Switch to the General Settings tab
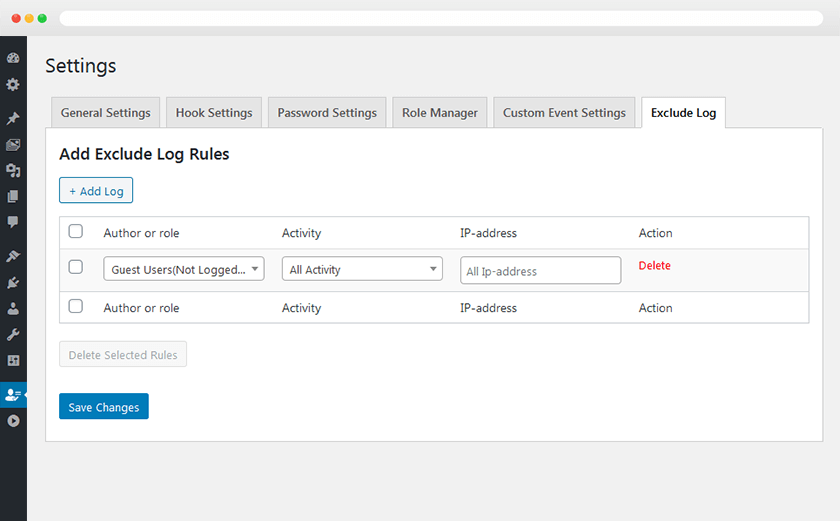 click(105, 113)
